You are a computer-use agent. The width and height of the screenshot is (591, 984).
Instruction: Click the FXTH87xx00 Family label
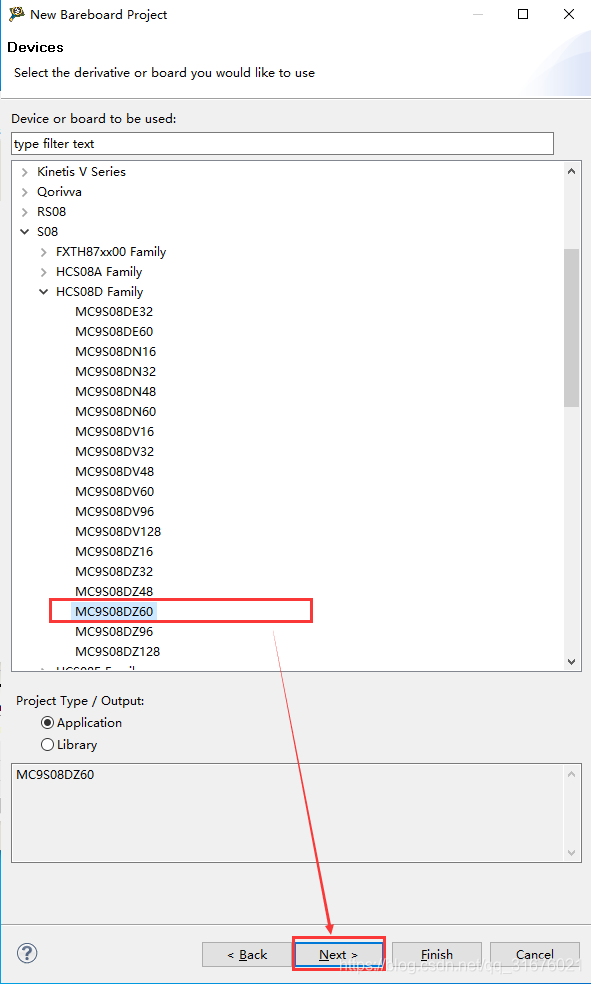pos(111,252)
